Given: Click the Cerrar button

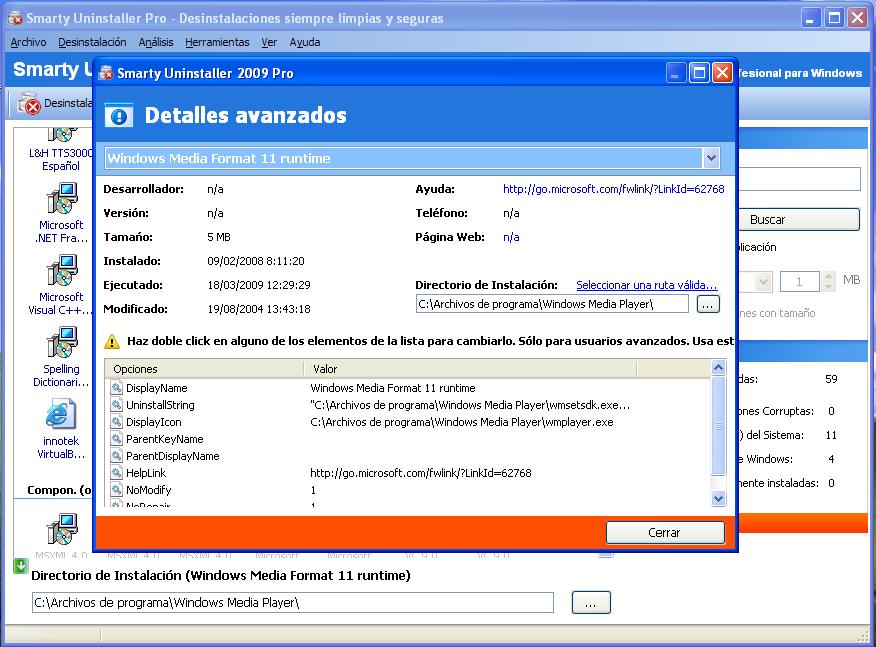Looking at the screenshot, I should pyautogui.click(x=665, y=532).
